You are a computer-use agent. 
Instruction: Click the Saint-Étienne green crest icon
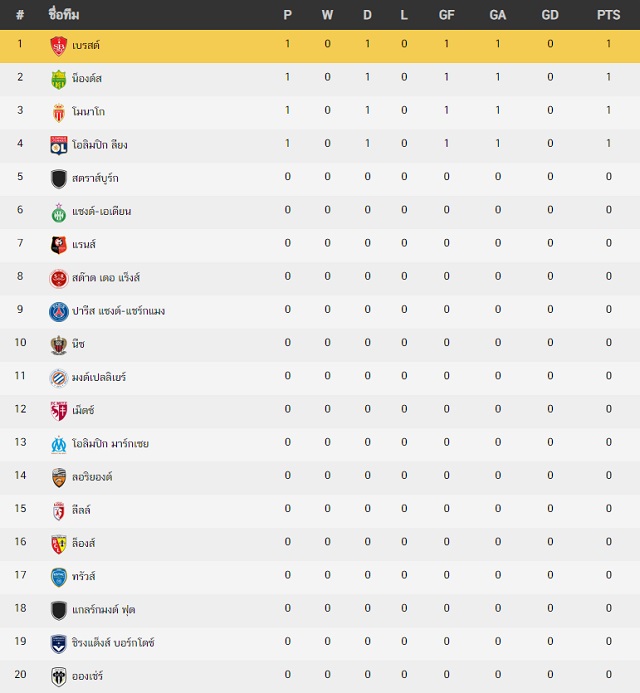(58, 212)
